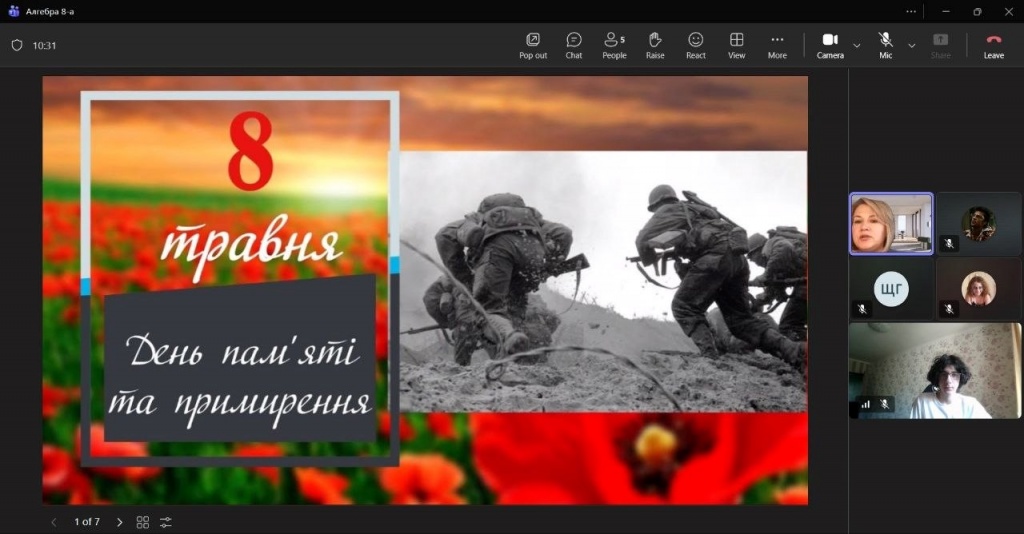Screen dimensions: 1024x534
Task: Pop out the shared content
Action: coord(533,46)
